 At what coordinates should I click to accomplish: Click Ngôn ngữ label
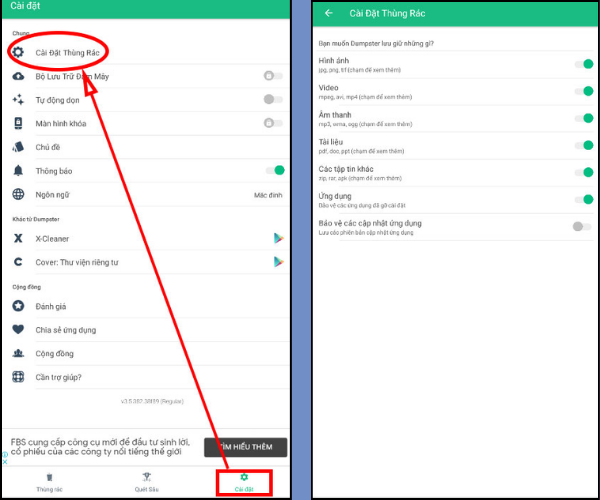52,195
